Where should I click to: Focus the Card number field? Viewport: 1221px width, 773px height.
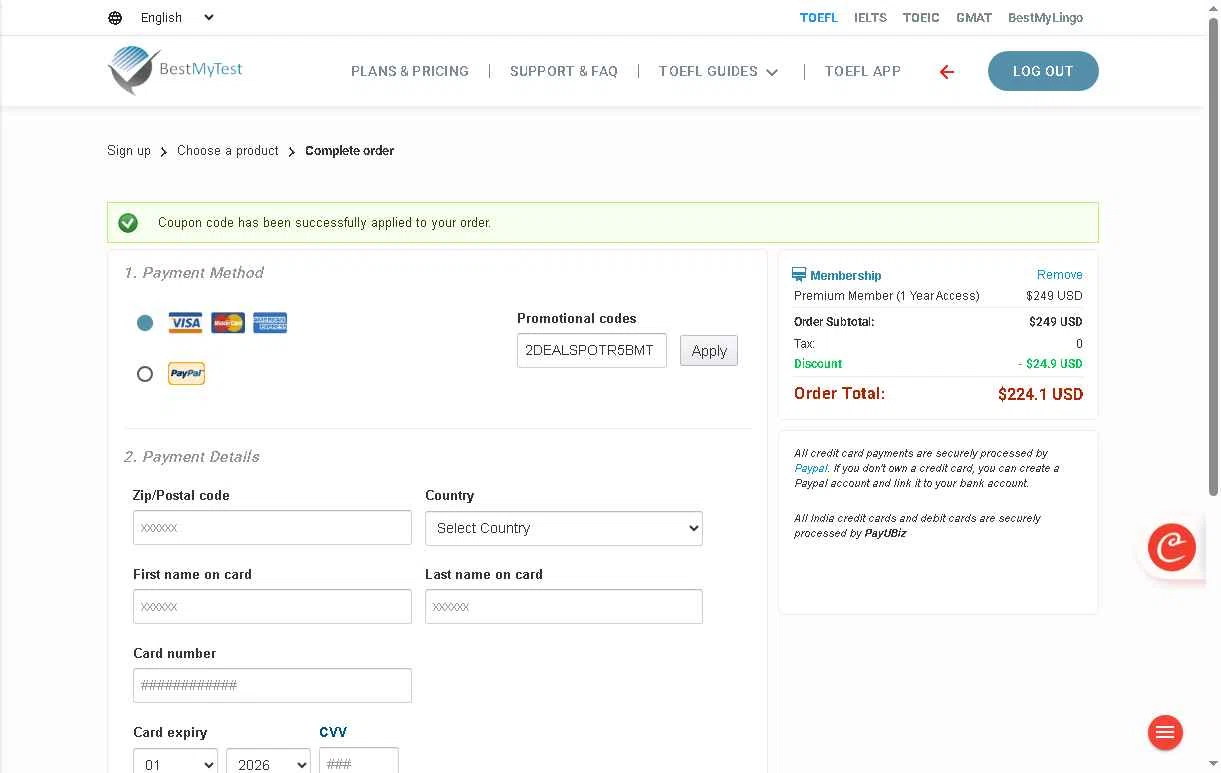coord(272,686)
